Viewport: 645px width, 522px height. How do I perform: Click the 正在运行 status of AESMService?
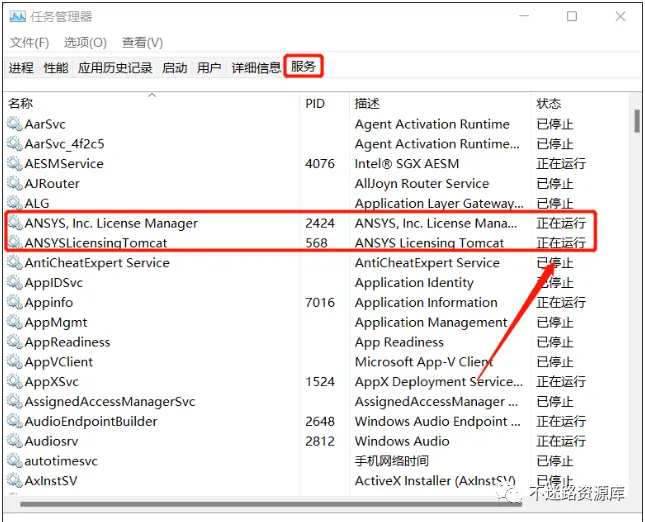[561, 163]
